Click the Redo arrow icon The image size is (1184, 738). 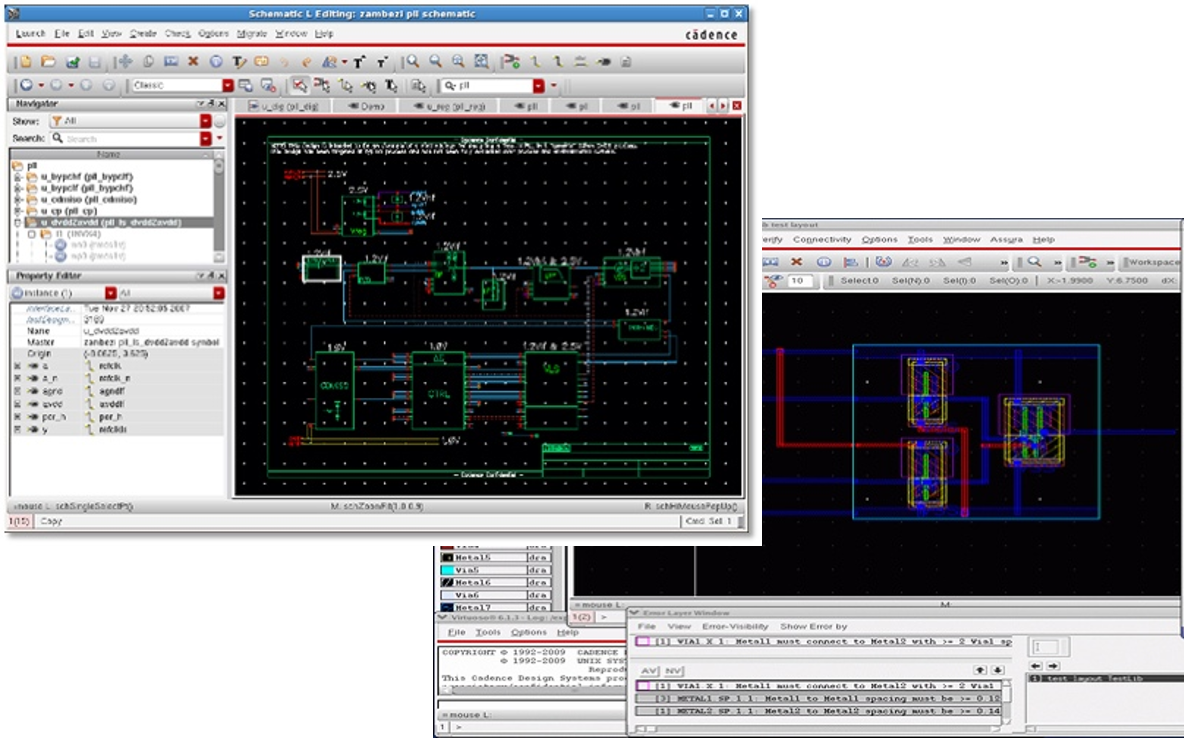307,62
